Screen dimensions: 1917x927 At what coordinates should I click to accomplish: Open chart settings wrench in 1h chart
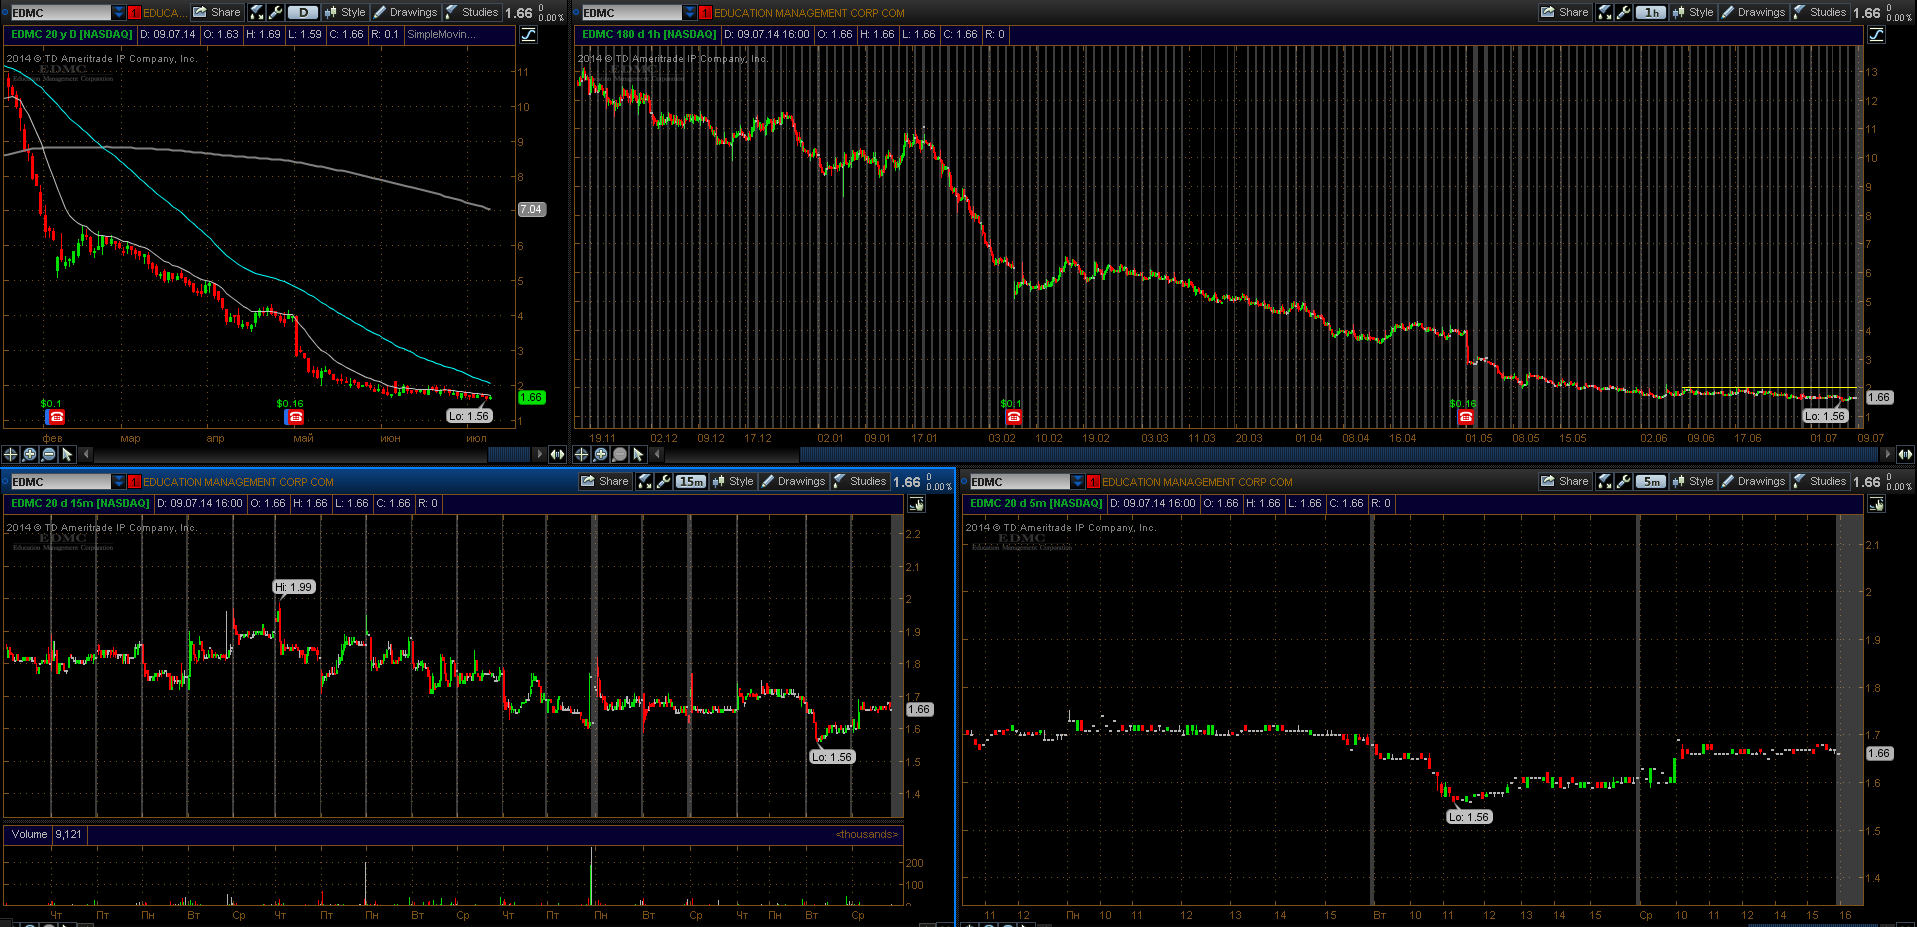(1623, 12)
